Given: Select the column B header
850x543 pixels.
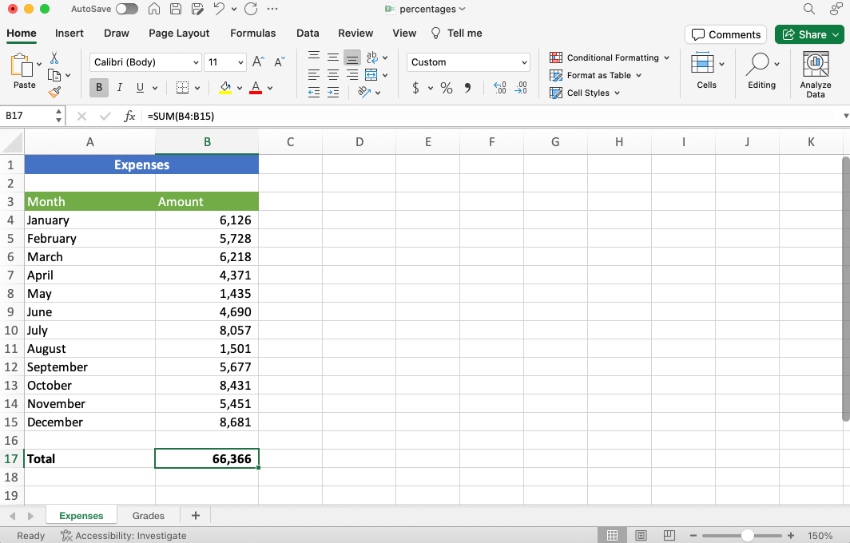Looking at the screenshot, I should [x=207, y=142].
